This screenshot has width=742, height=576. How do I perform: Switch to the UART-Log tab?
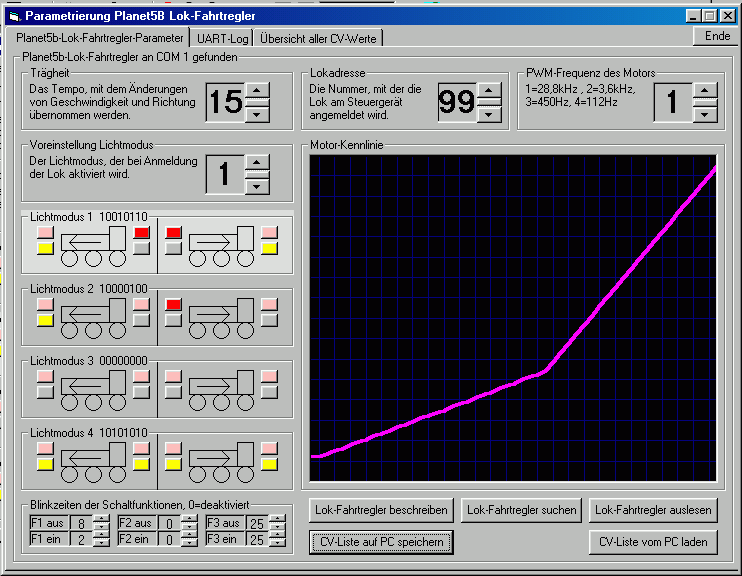tap(221, 38)
